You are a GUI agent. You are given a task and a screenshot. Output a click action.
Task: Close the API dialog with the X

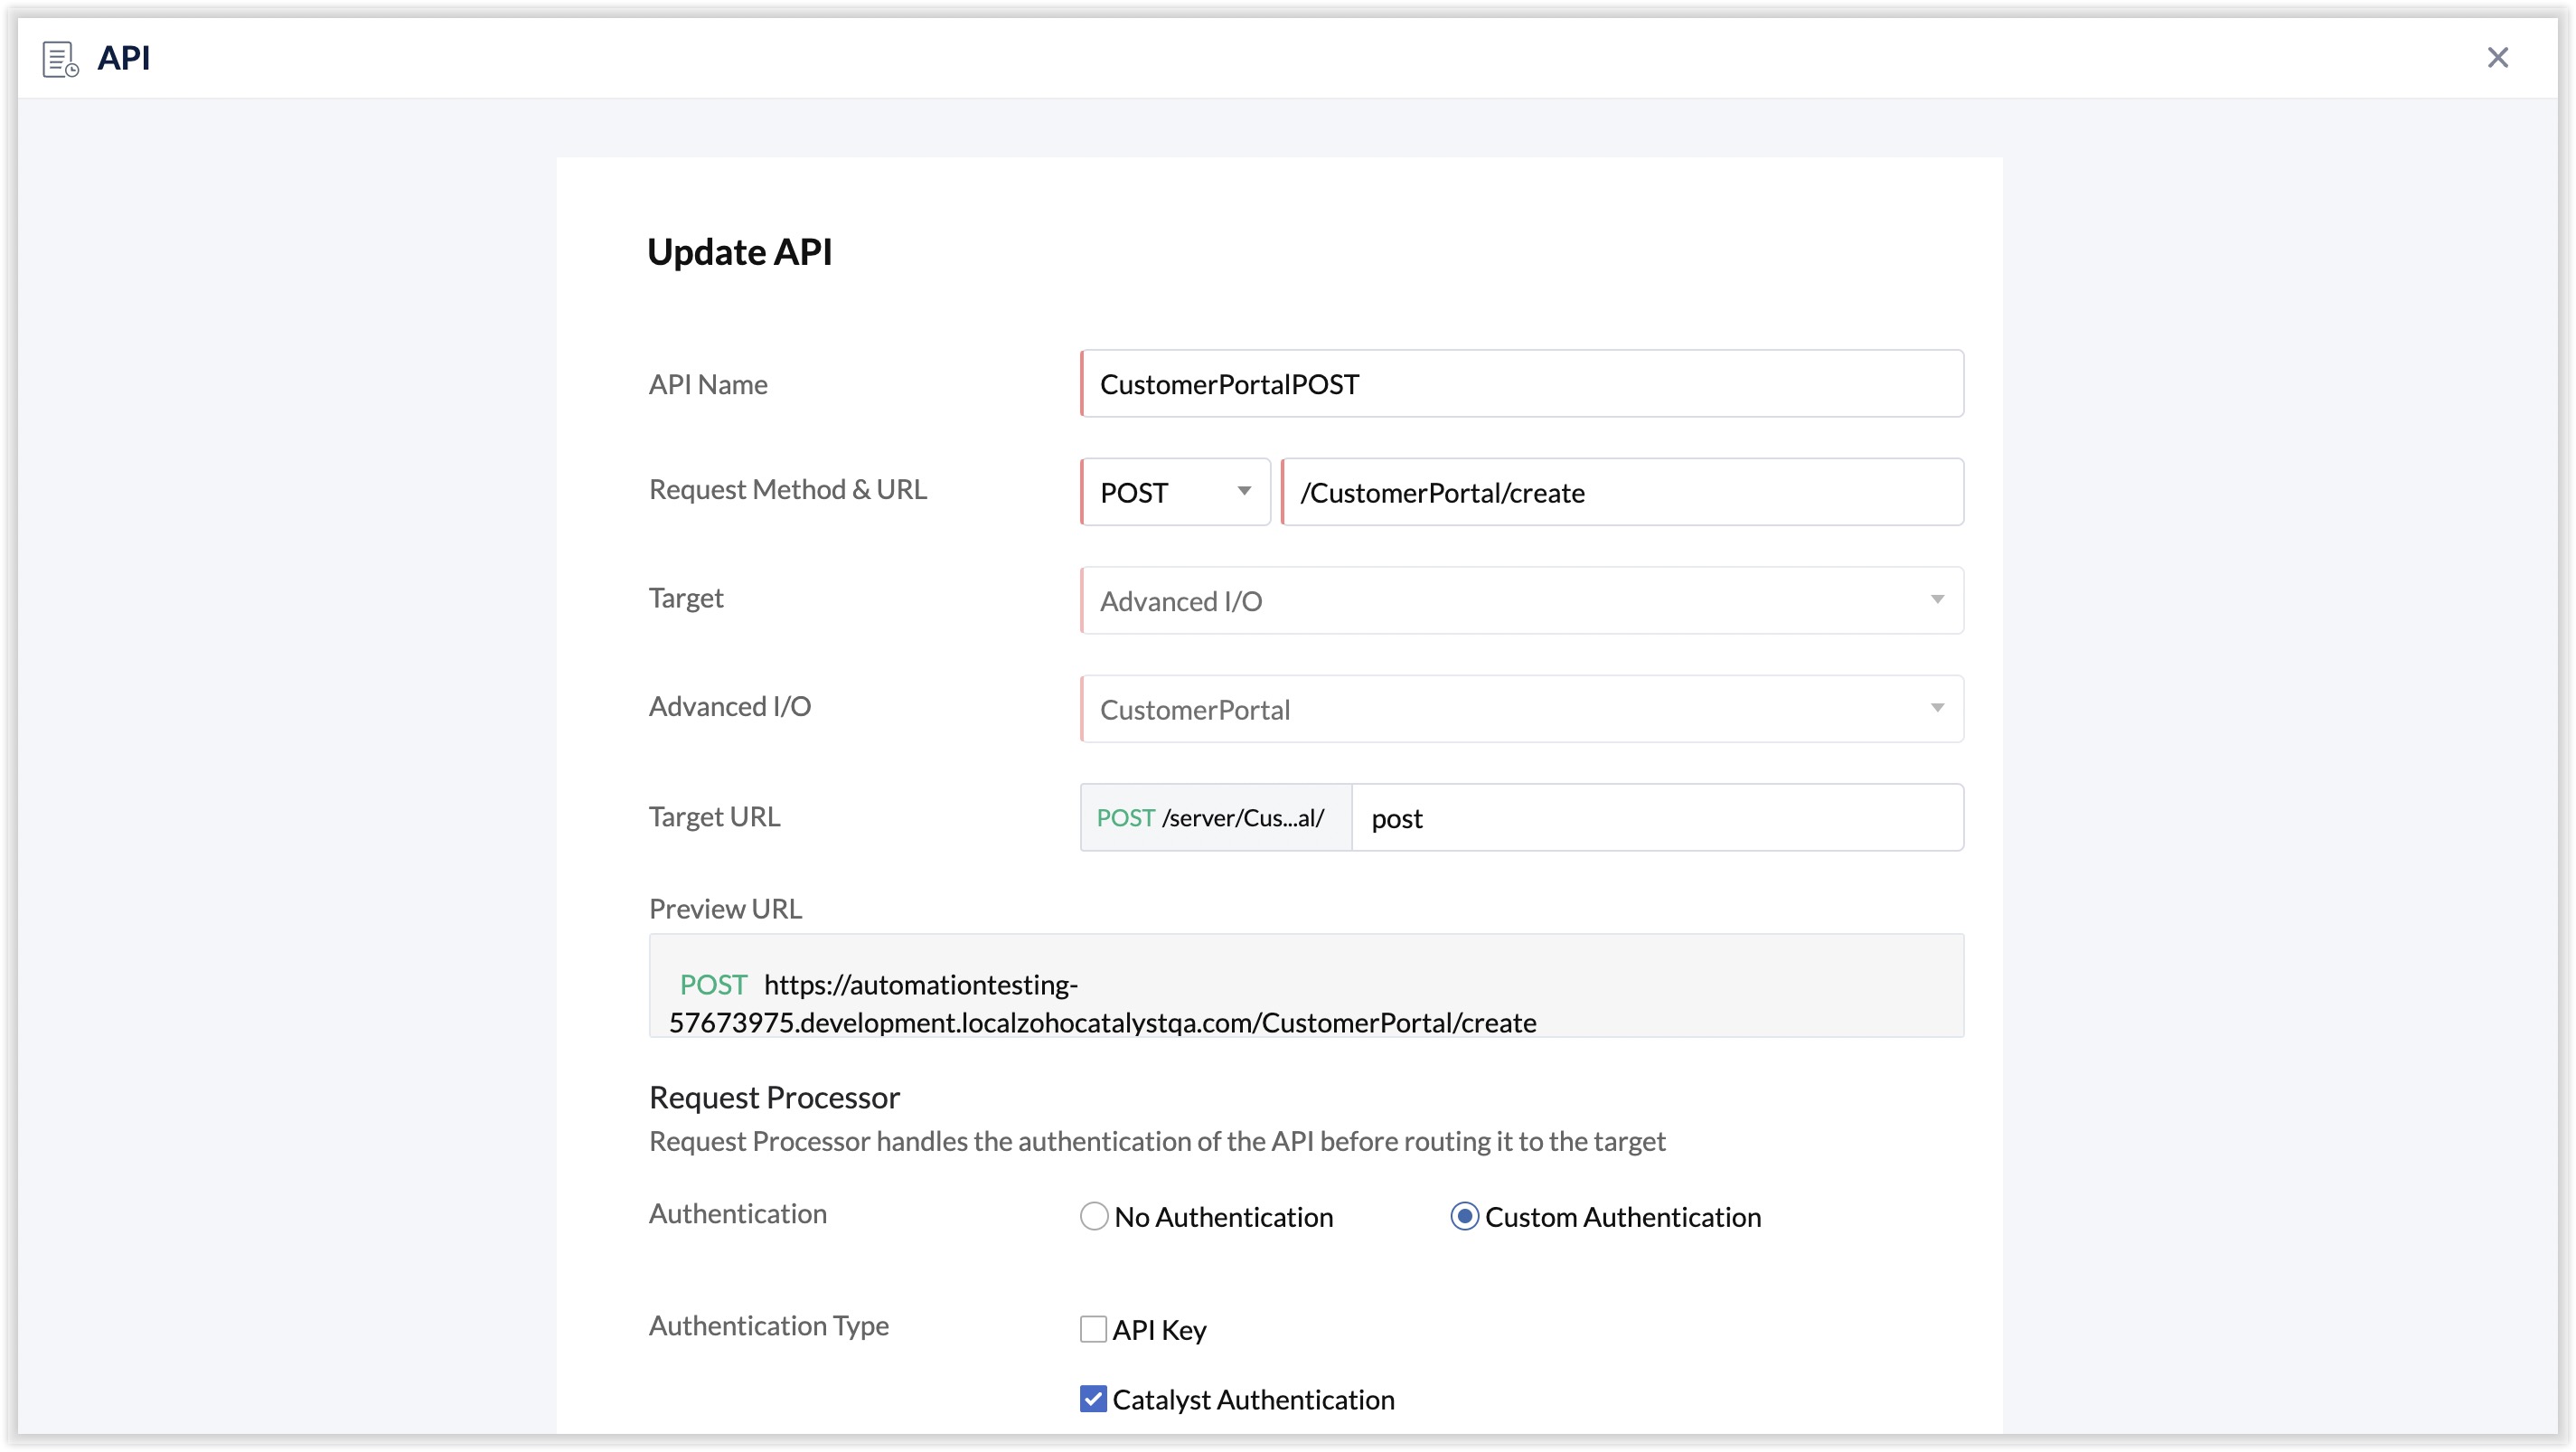tap(2497, 58)
